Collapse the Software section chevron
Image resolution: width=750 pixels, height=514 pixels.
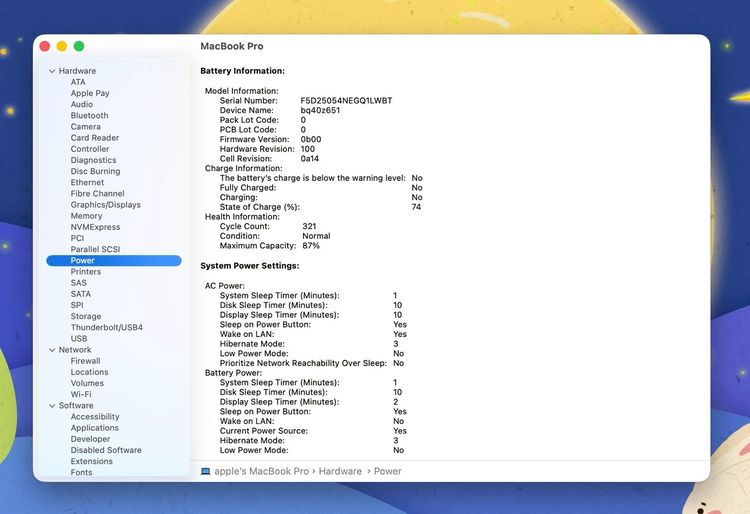point(52,406)
